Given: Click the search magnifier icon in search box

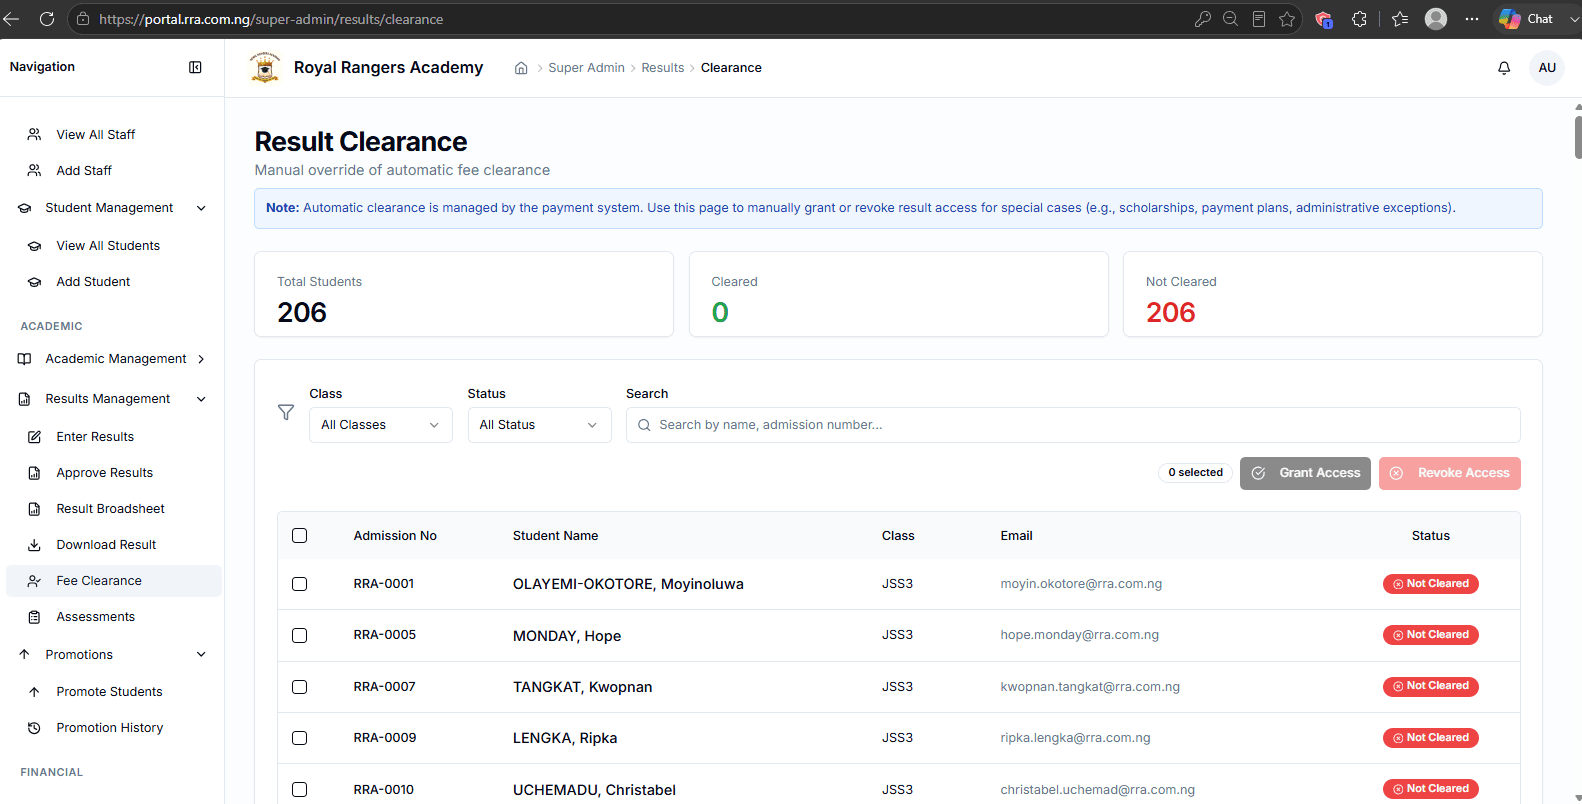Looking at the screenshot, I should (x=645, y=425).
